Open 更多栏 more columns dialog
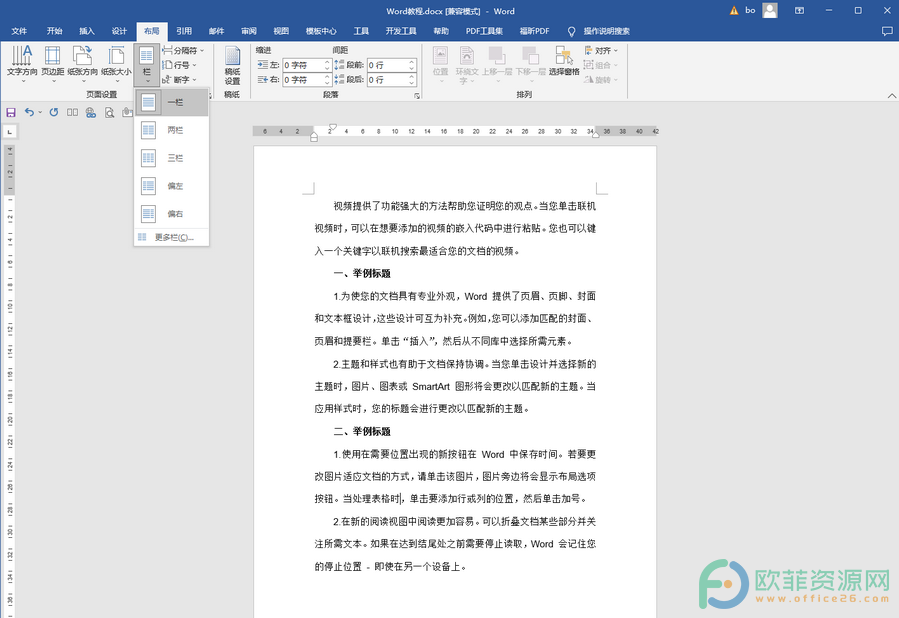Viewport: 899px width, 618px height. pos(171,237)
